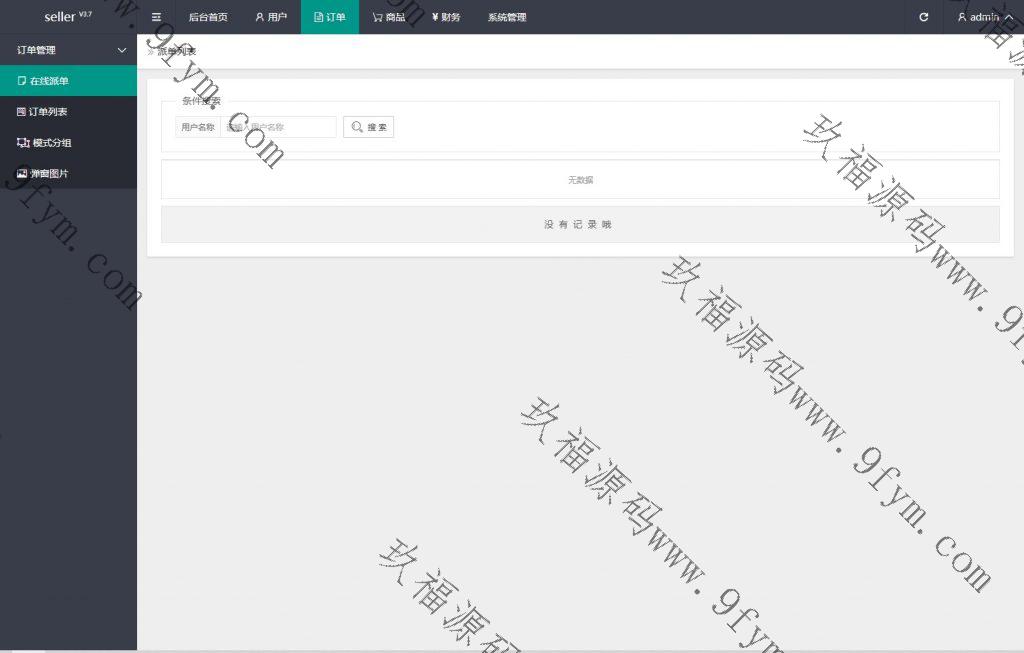
Task: Open the 用户 top menu
Action: click(271, 17)
